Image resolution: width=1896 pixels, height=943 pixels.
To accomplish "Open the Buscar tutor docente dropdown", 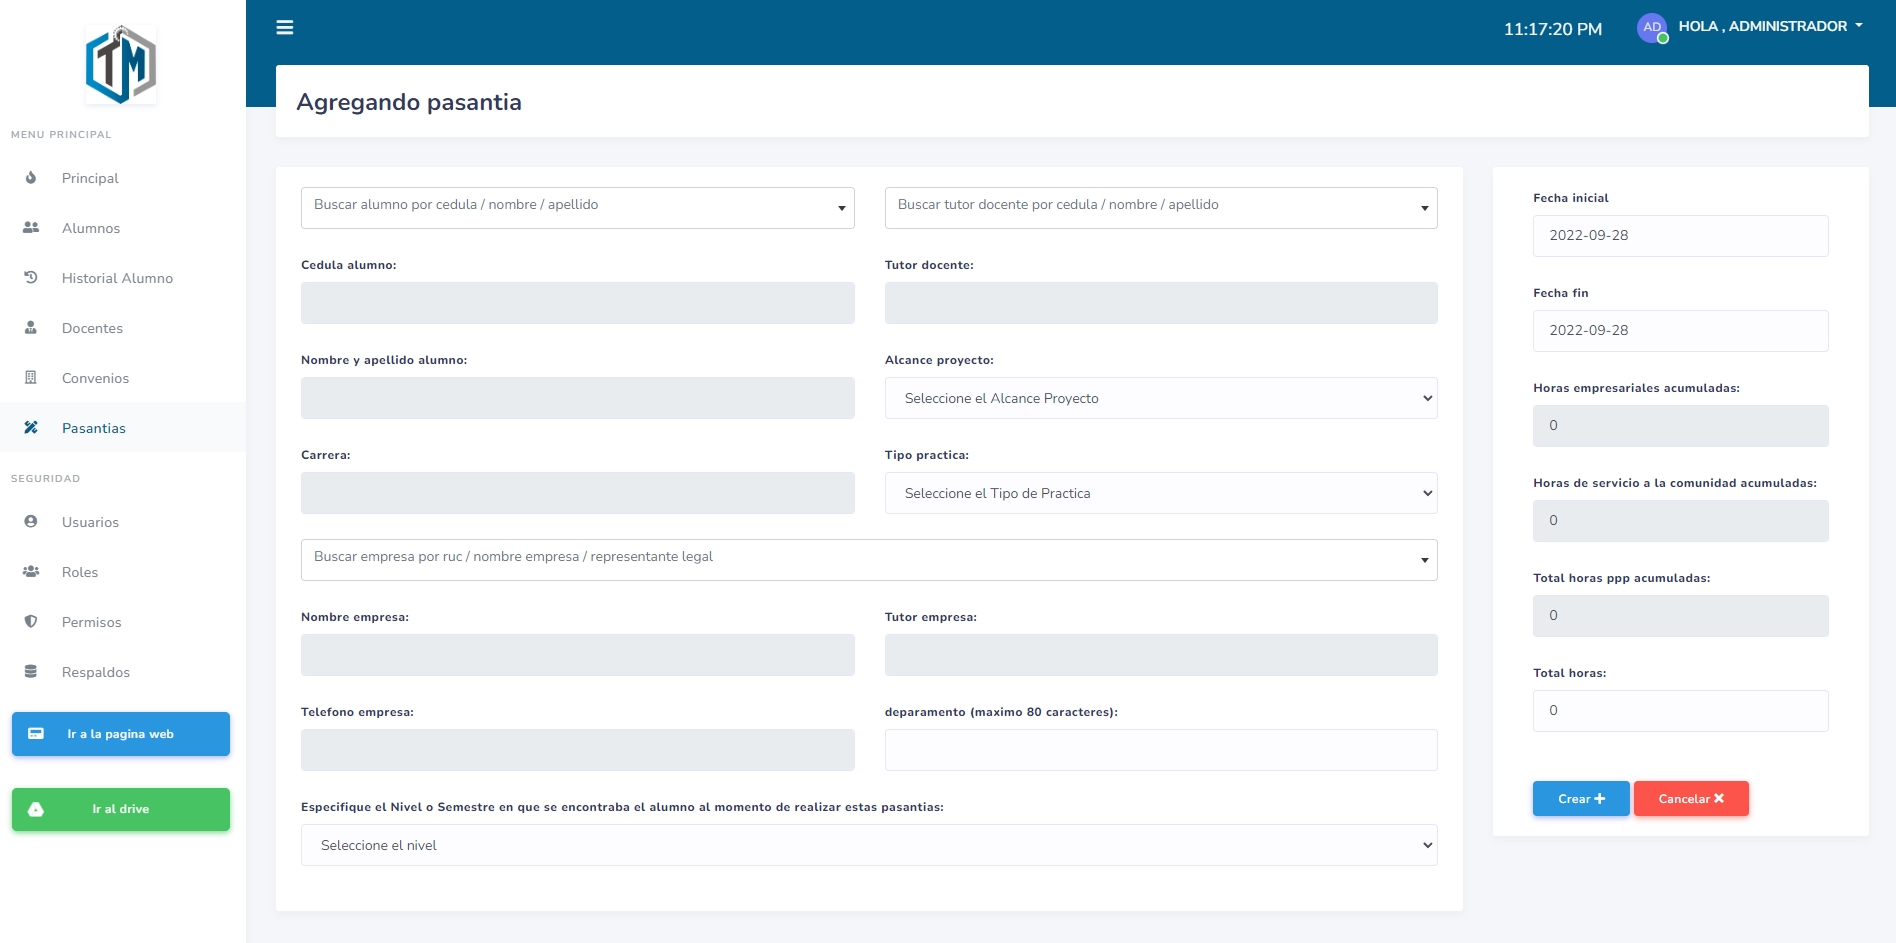I will pos(1161,208).
